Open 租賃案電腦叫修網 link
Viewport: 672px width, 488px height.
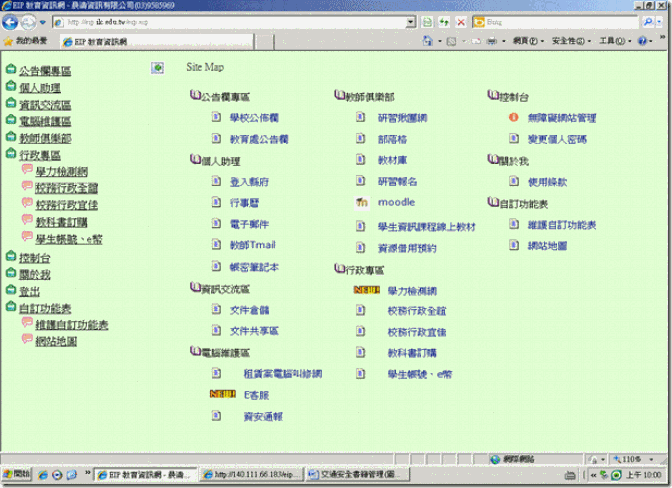[283, 374]
